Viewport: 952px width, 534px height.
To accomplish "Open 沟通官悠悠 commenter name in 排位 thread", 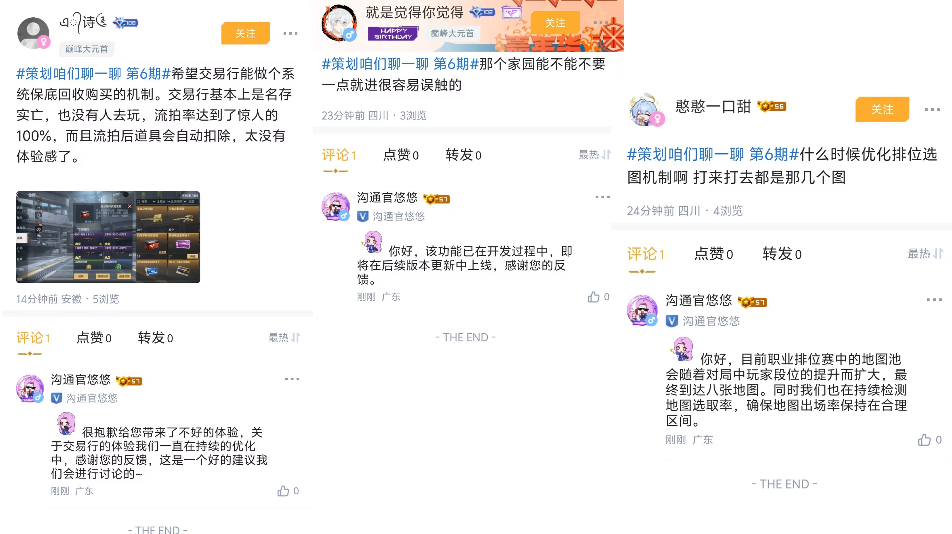I will 699,300.
